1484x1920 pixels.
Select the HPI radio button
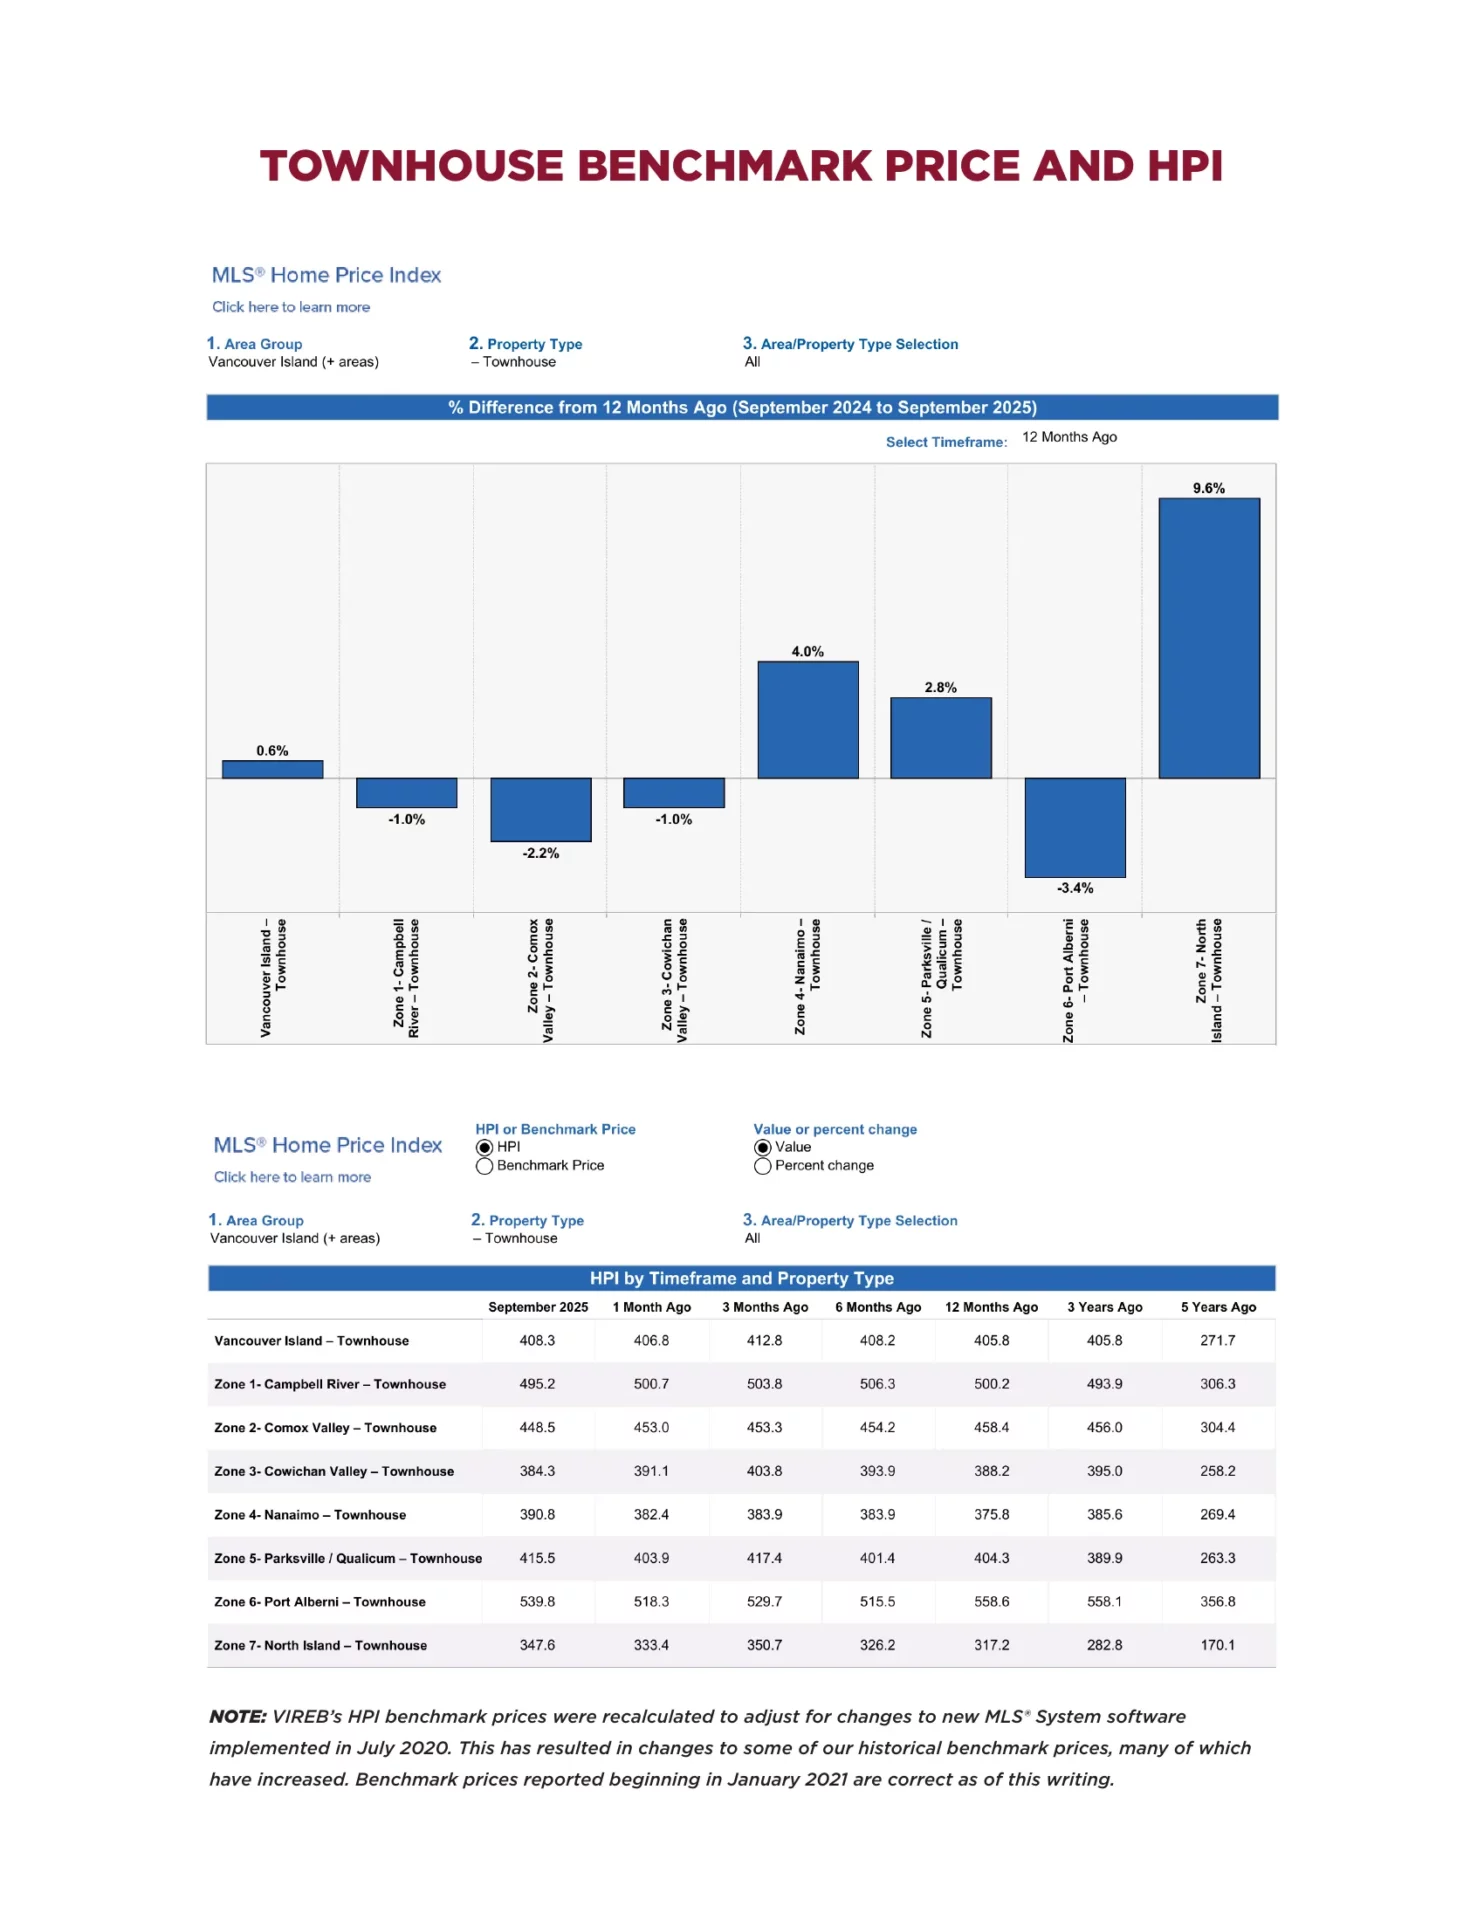click(x=485, y=1147)
